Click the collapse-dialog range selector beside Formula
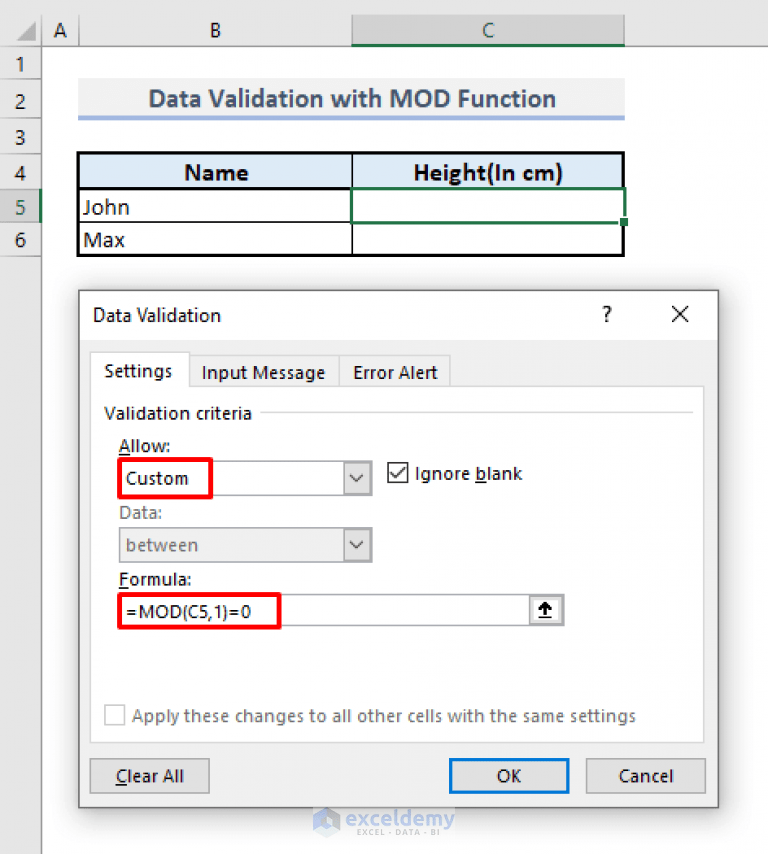This screenshot has height=854, width=768. pos(546,609)
